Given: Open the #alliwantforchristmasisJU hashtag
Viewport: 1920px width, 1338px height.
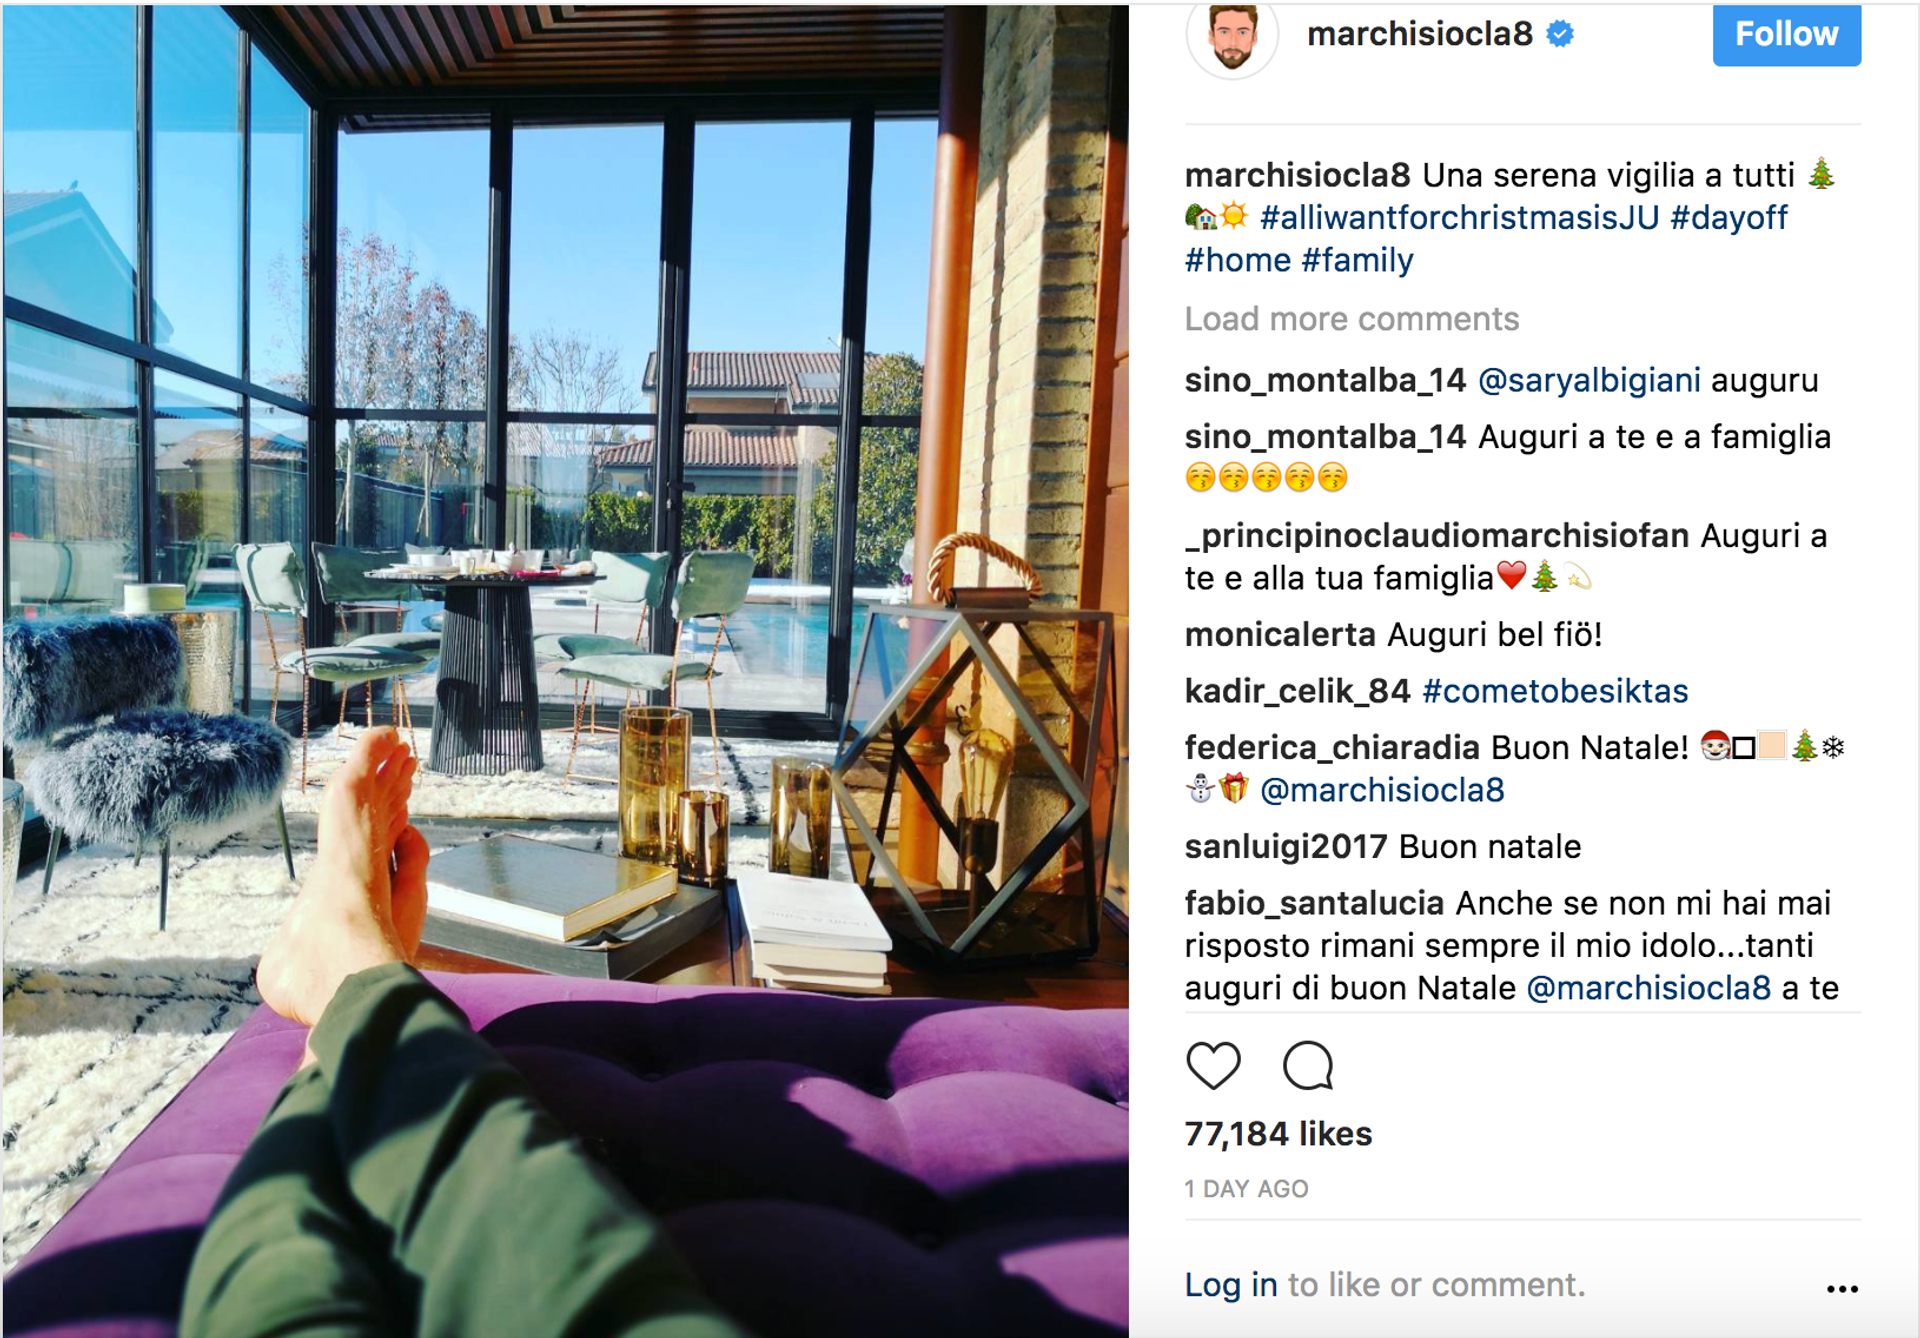Looking at the screenshot, I should 1459,217.
